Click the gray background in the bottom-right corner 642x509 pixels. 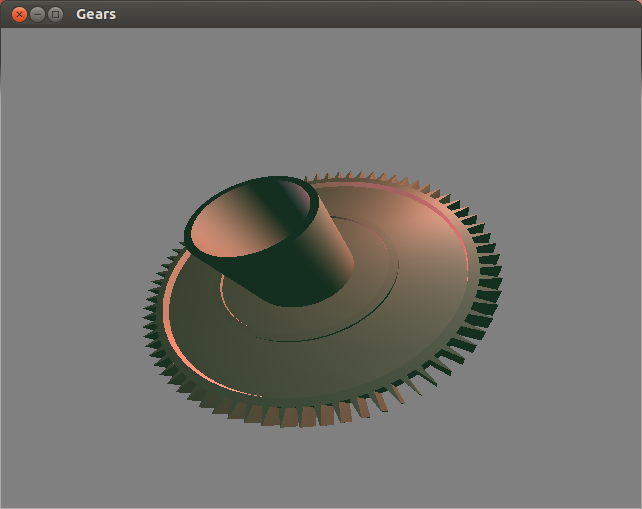(590, 470)
